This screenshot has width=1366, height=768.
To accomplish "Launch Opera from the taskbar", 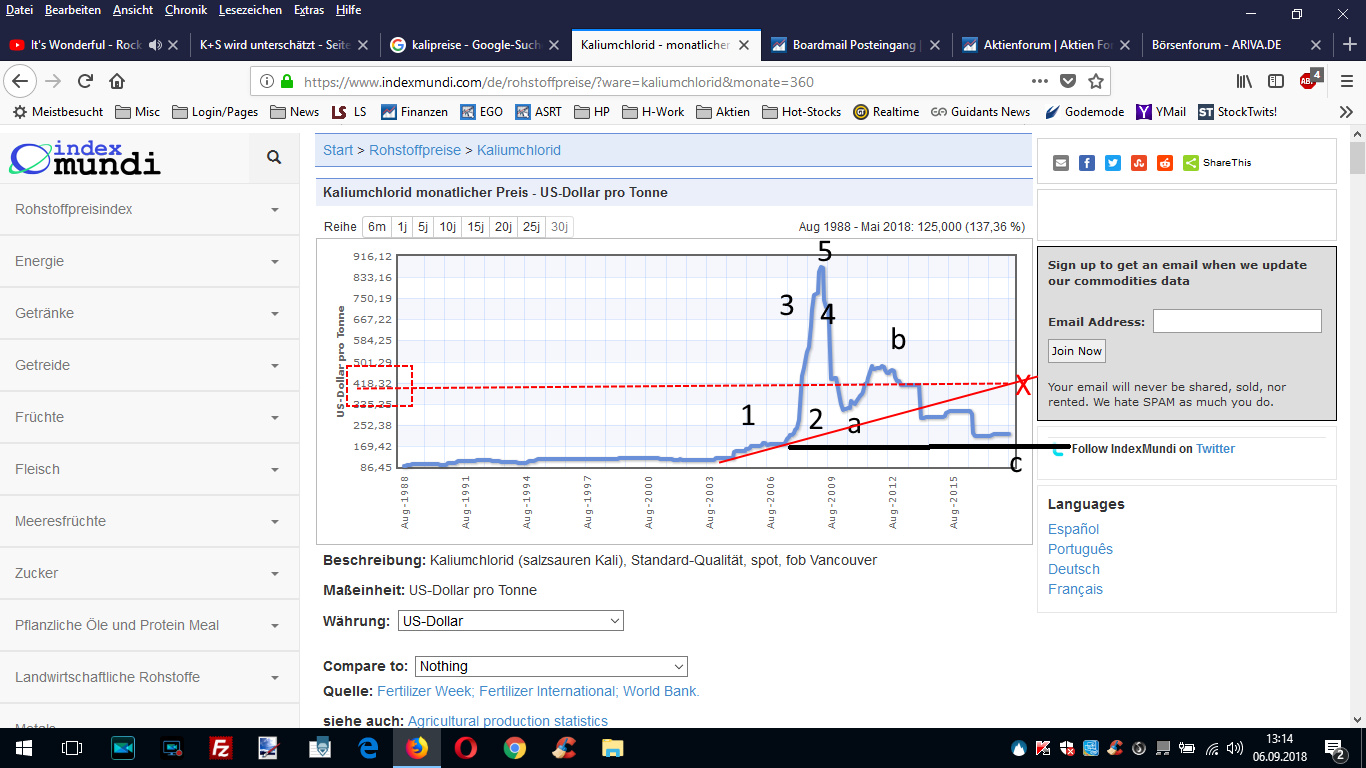I will tap(466, 748).
